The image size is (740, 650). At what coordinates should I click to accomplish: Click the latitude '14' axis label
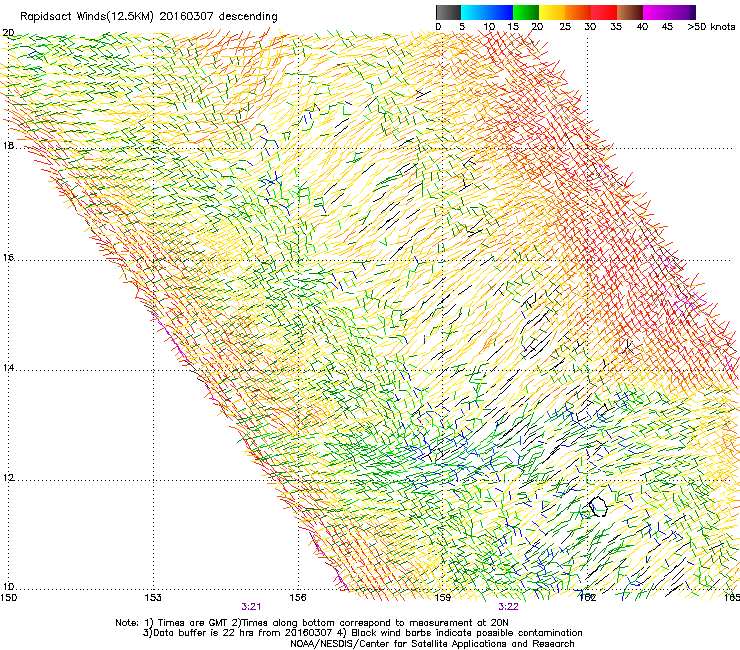(8, 368)
